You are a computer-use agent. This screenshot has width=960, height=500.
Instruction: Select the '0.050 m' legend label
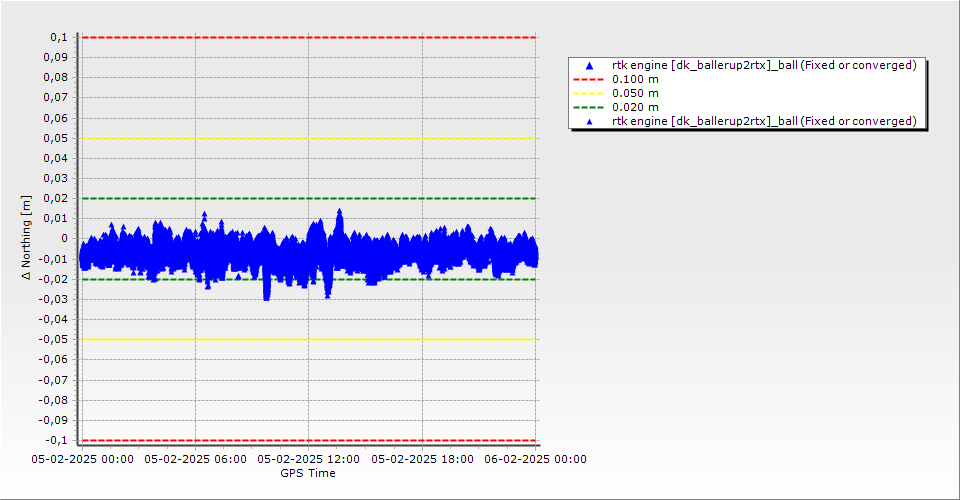(x=636, y=94)
